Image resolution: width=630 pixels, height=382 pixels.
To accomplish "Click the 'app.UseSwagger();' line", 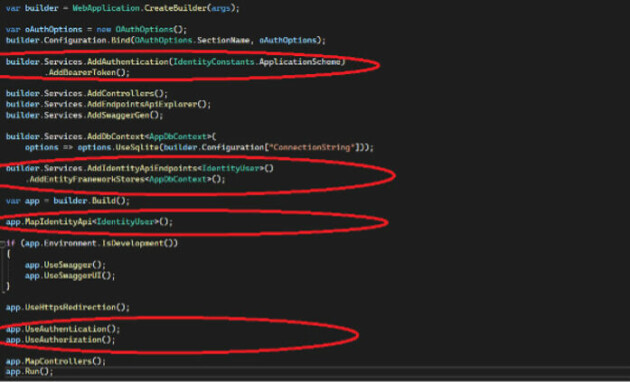I will [x=65, y=265].
